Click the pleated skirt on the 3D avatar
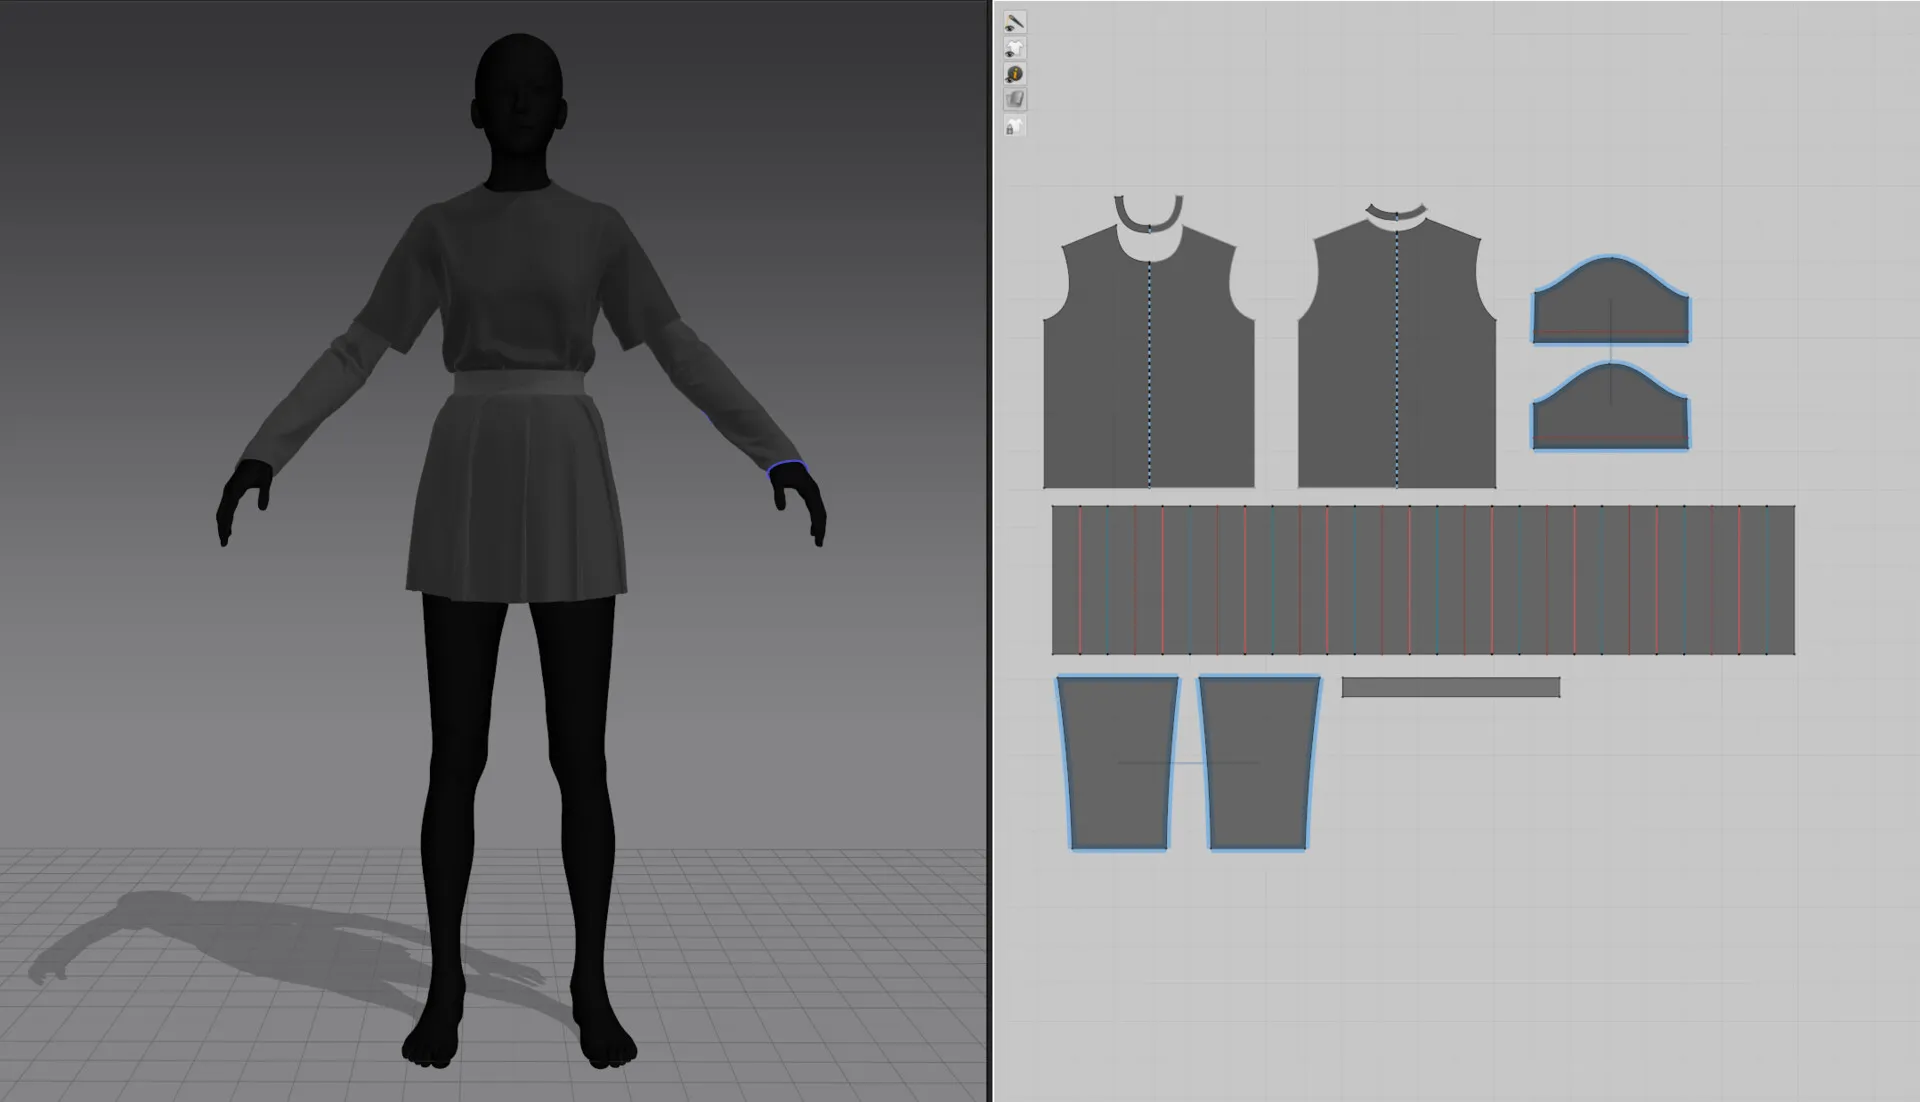This screenshot has height=1102, width=1920. [x=515, y=500]
